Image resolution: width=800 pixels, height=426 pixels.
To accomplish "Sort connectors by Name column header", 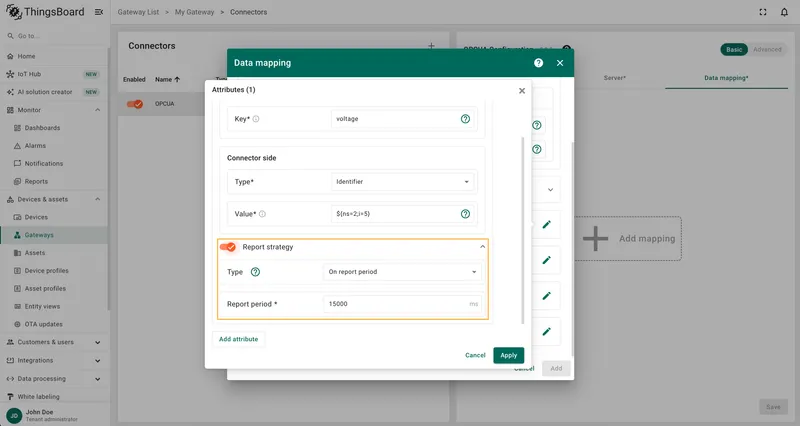I will (167, 80).
